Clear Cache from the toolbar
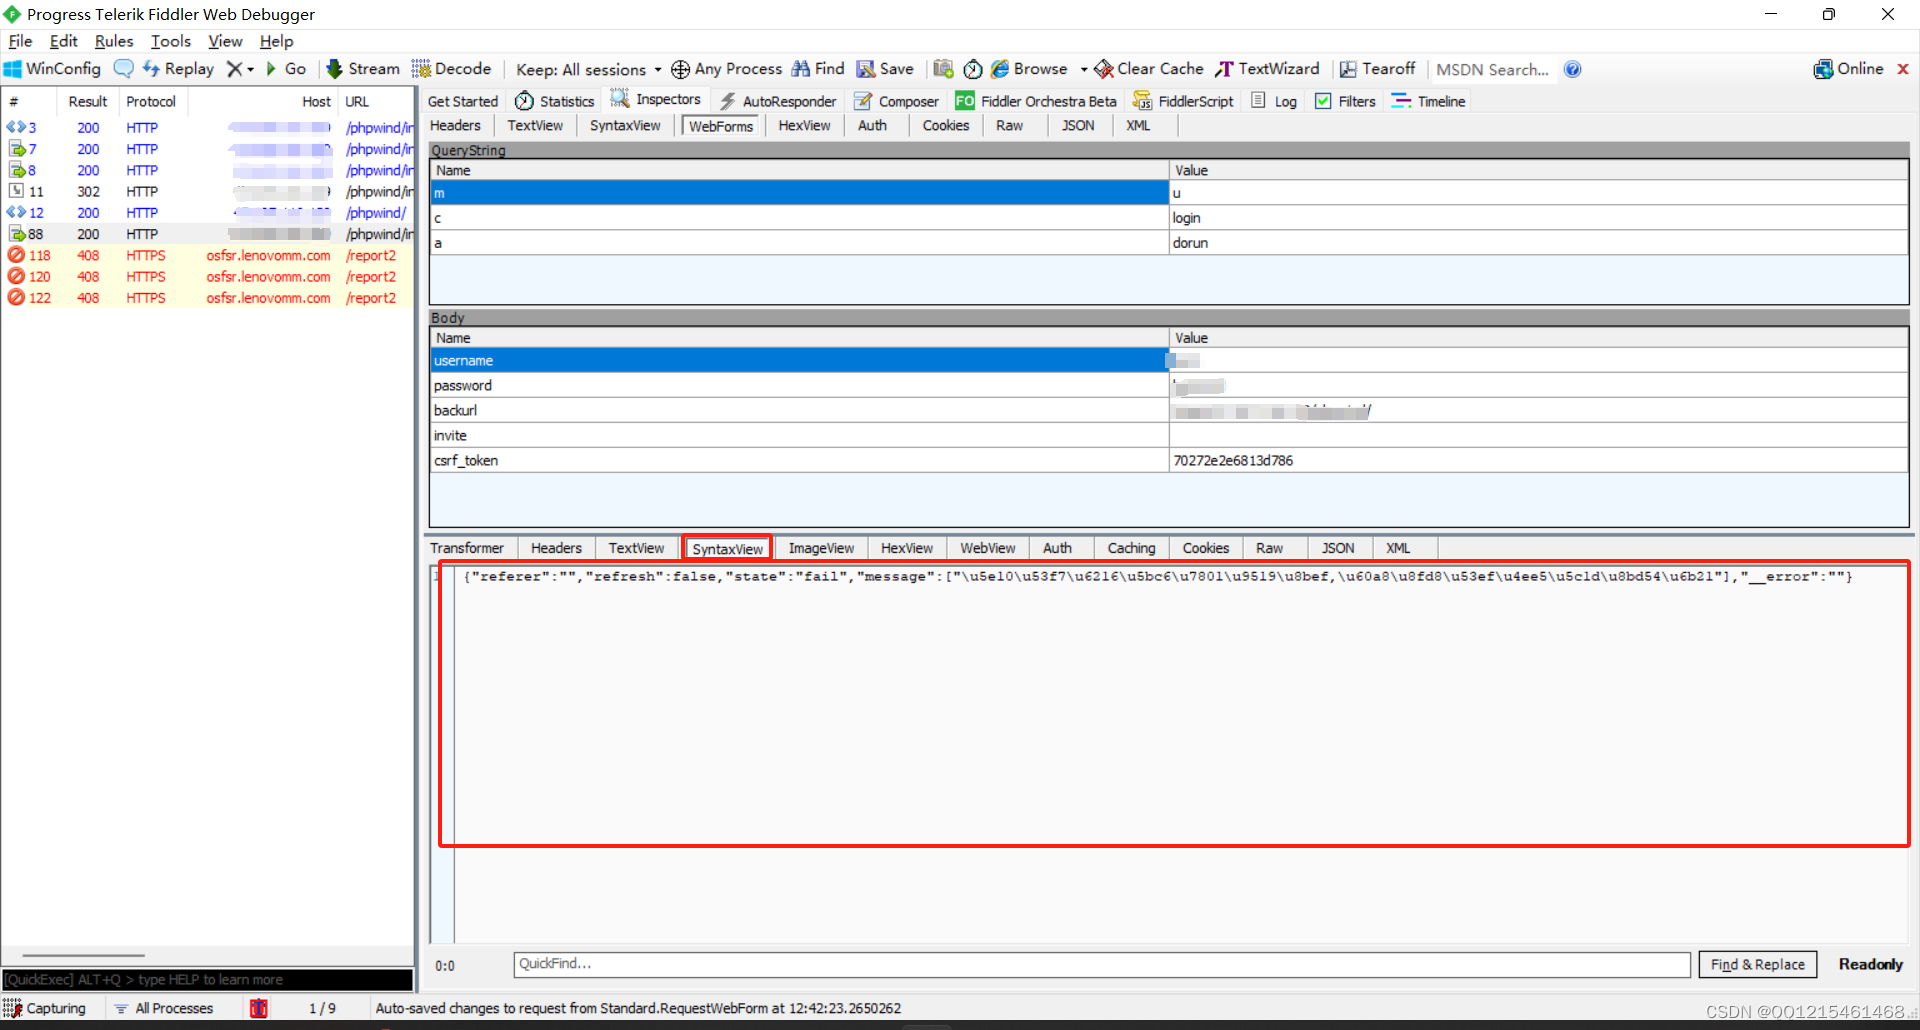Screen dimensions: 1920x1030 [x=1149, y=69]
